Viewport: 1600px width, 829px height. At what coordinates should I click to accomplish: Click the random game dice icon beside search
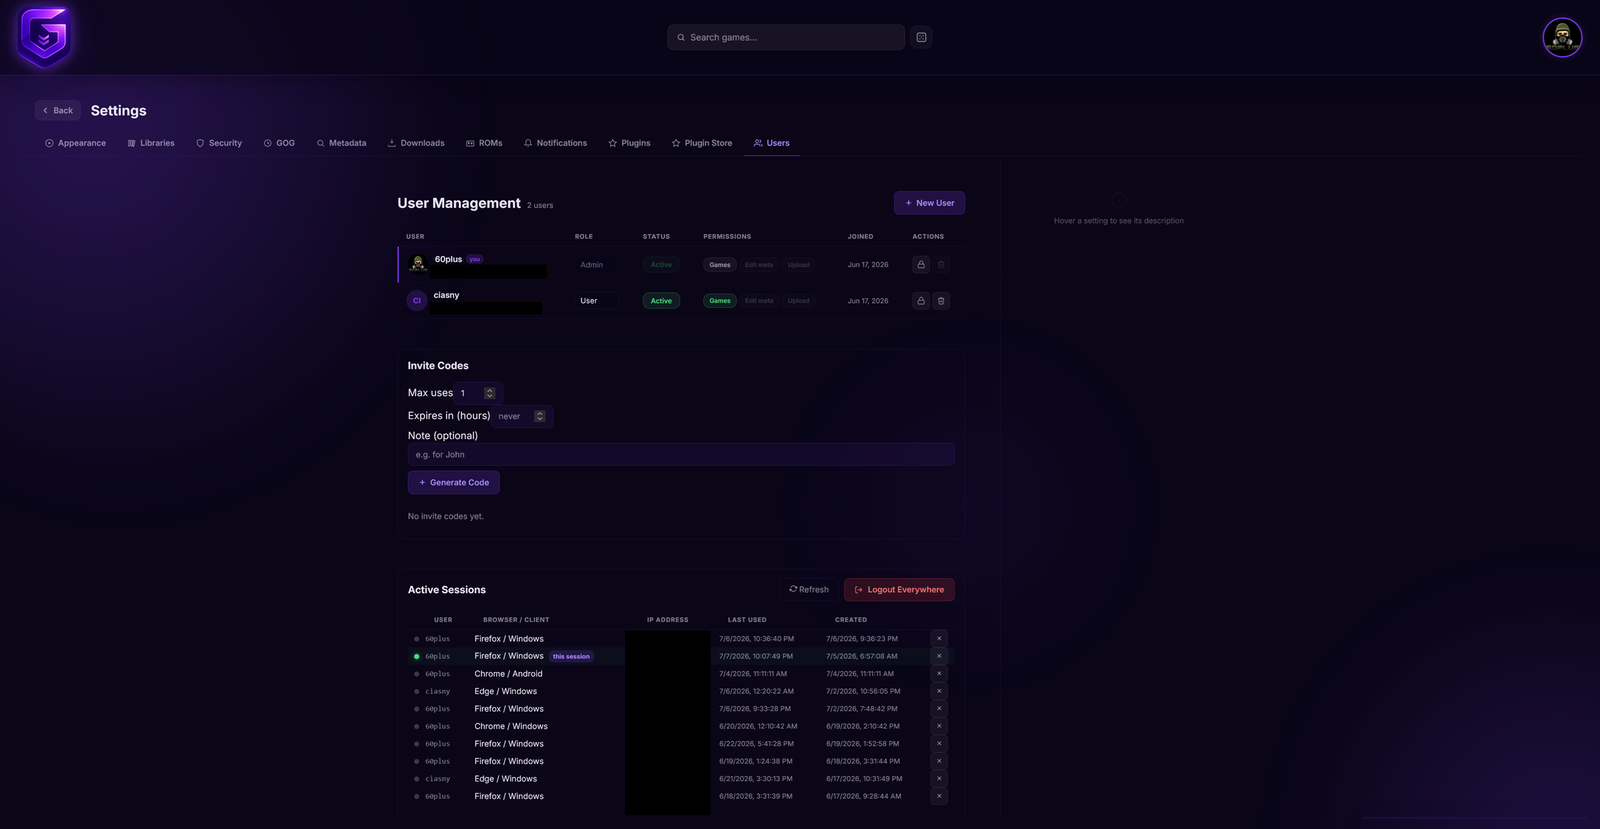click(x=921, y=37)
